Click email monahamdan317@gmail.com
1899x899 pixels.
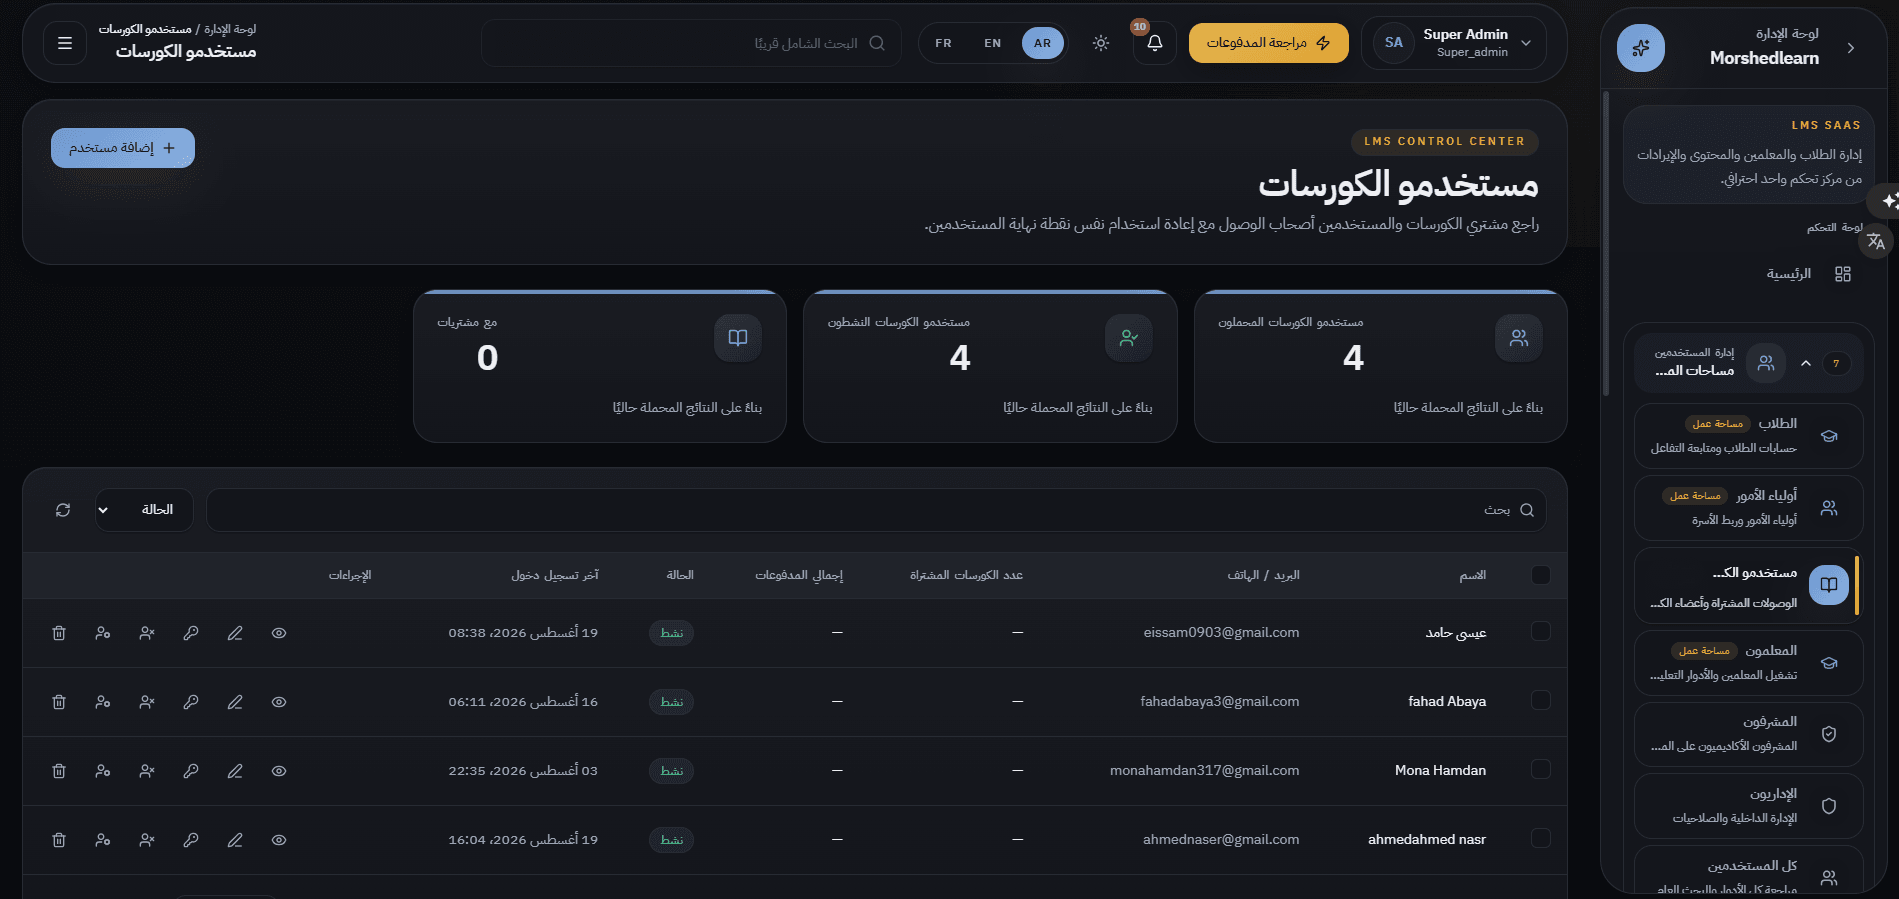coord(1204,770)
